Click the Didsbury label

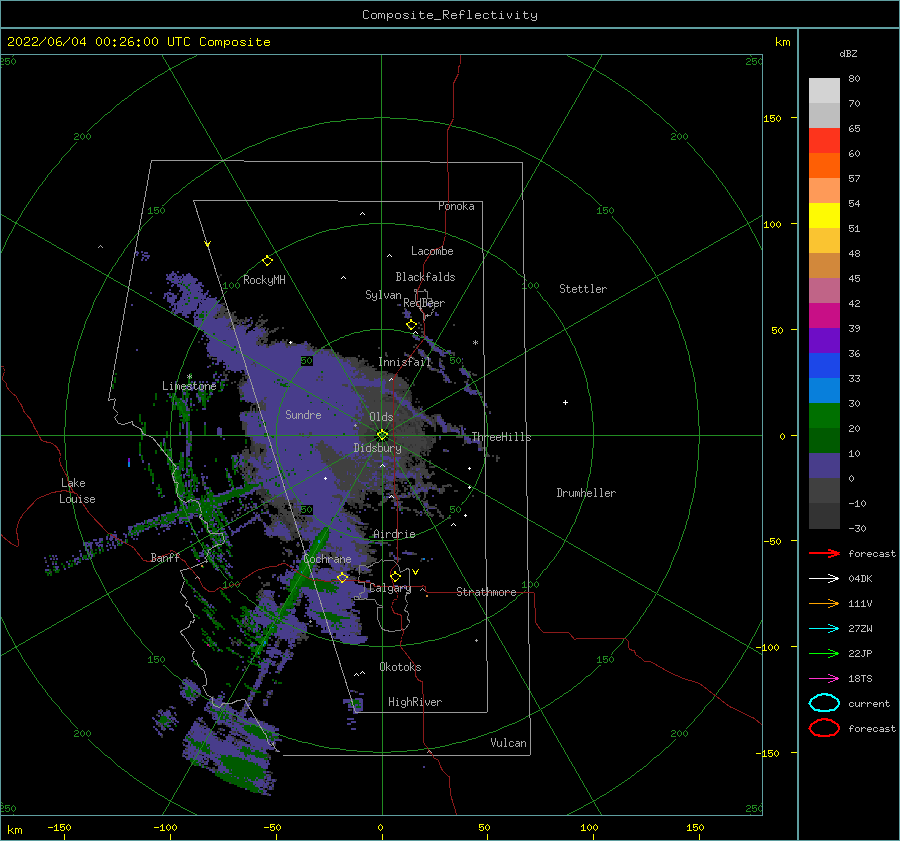coord(377,448)
